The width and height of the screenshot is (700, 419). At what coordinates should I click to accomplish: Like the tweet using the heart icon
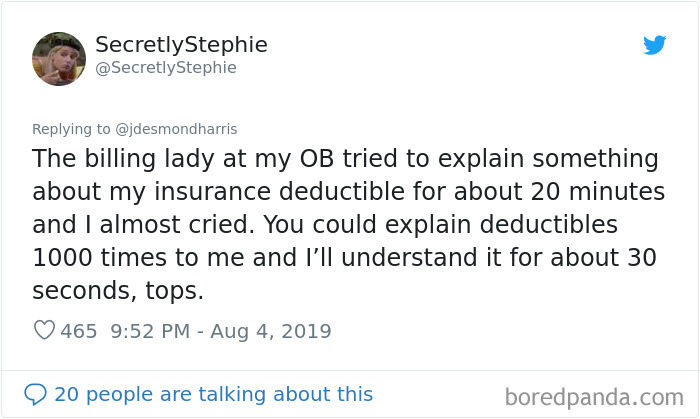tap(44, 331)
